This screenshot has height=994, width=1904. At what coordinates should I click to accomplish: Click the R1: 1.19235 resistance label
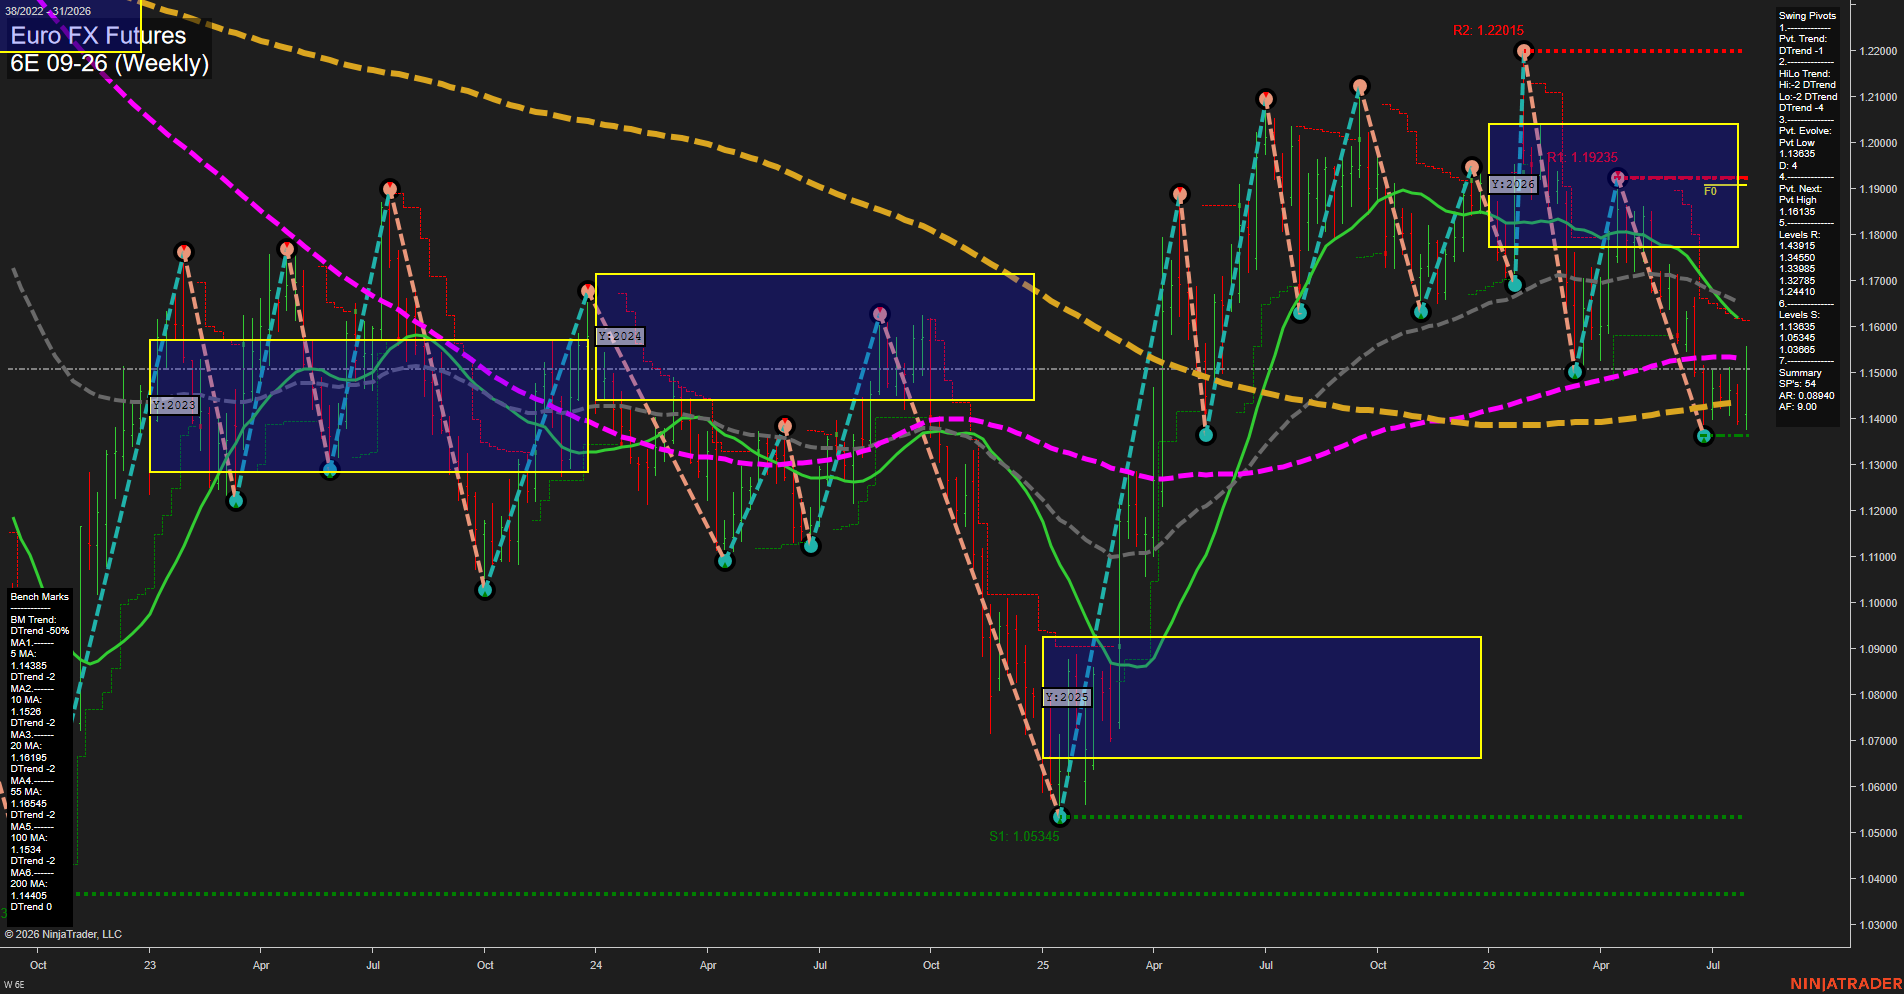[1583, 157]
